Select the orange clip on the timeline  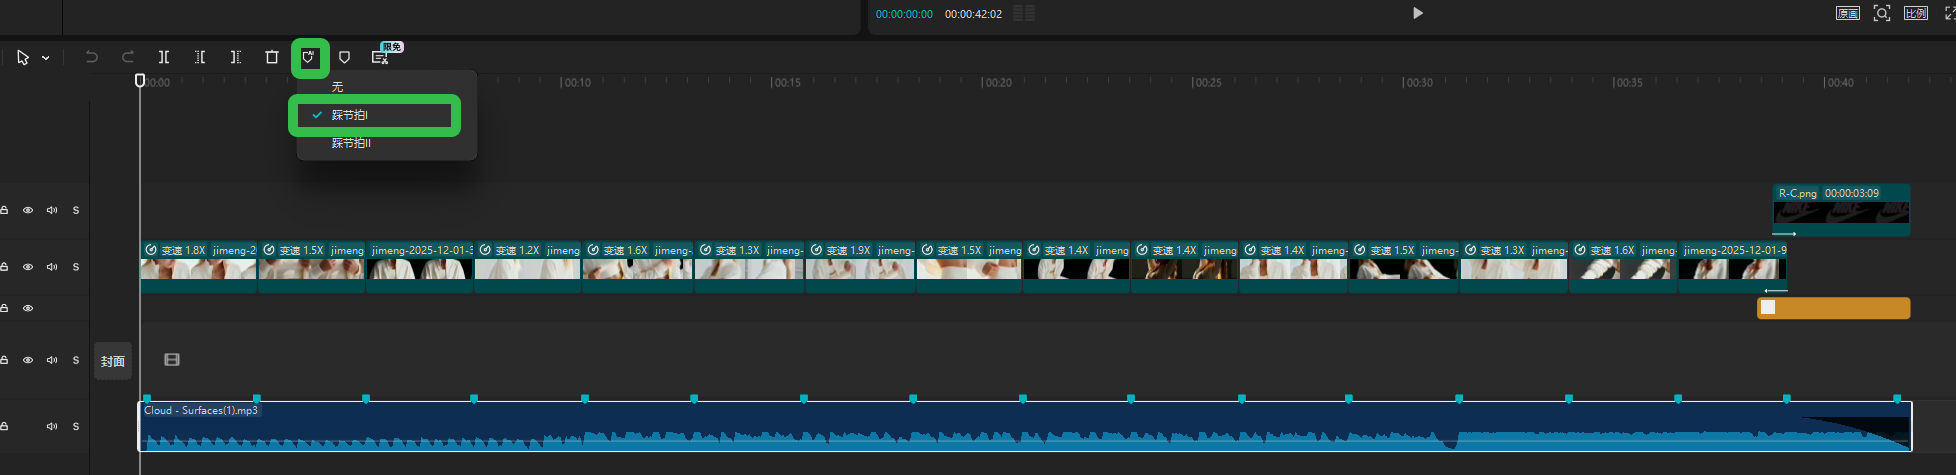[1840, 308]
